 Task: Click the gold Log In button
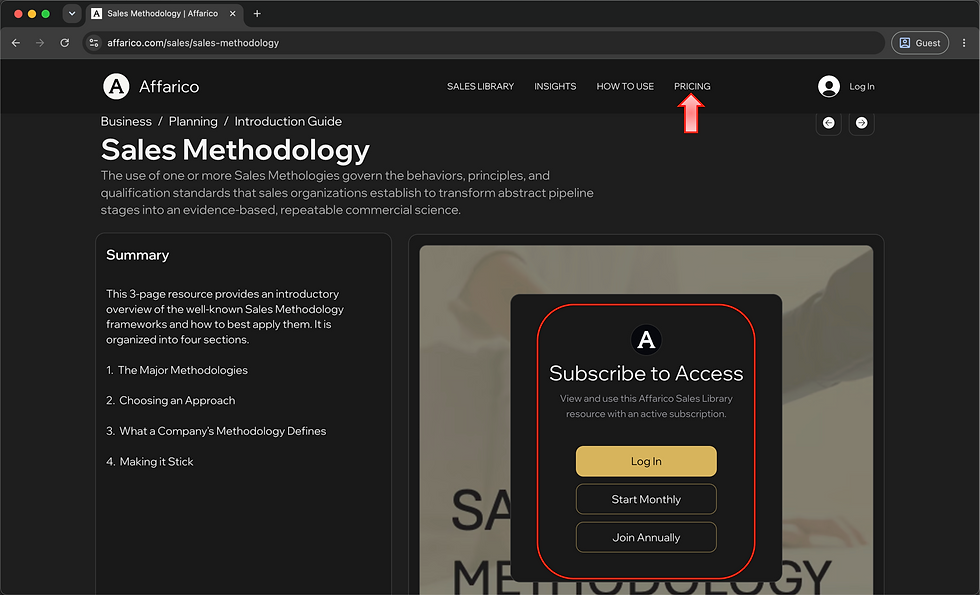point(646,461)
